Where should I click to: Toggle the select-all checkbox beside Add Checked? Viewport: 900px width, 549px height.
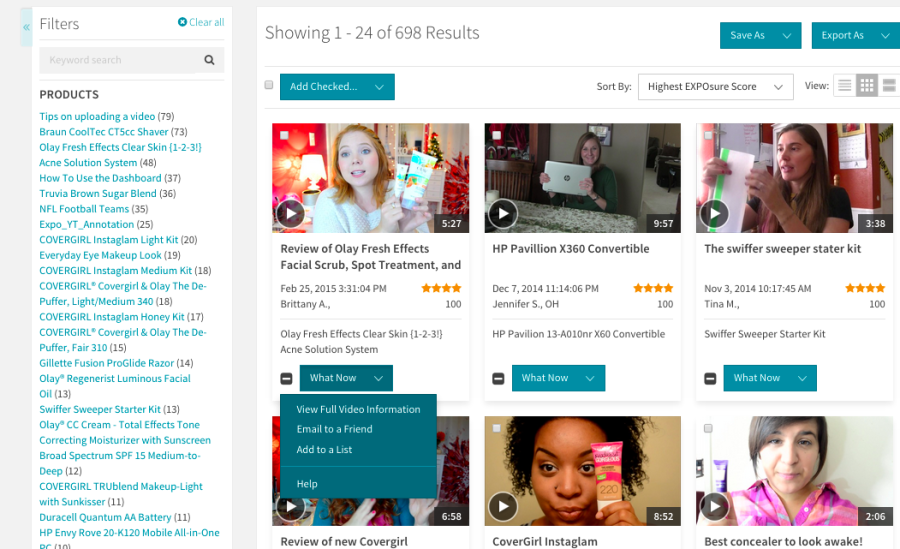[x=269, y=85]
